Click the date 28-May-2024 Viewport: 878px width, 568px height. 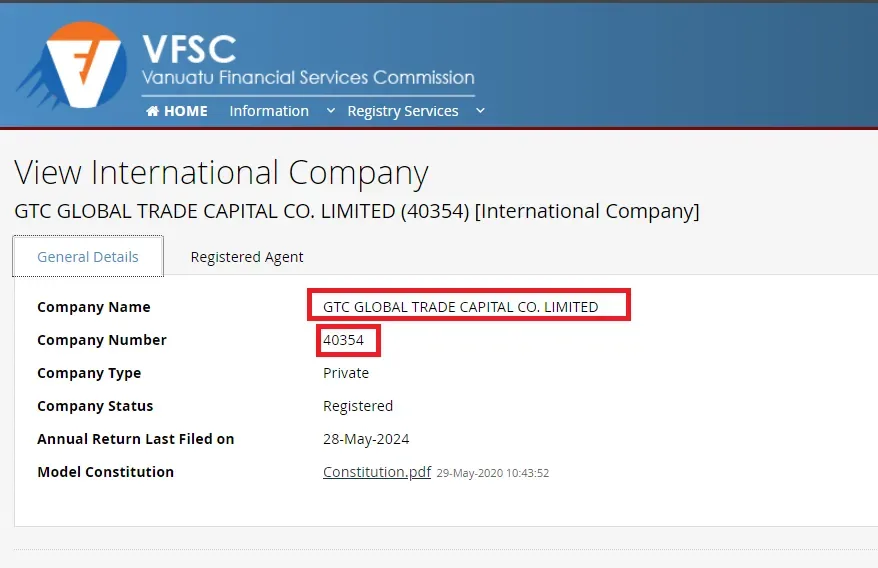pos(366,439)
